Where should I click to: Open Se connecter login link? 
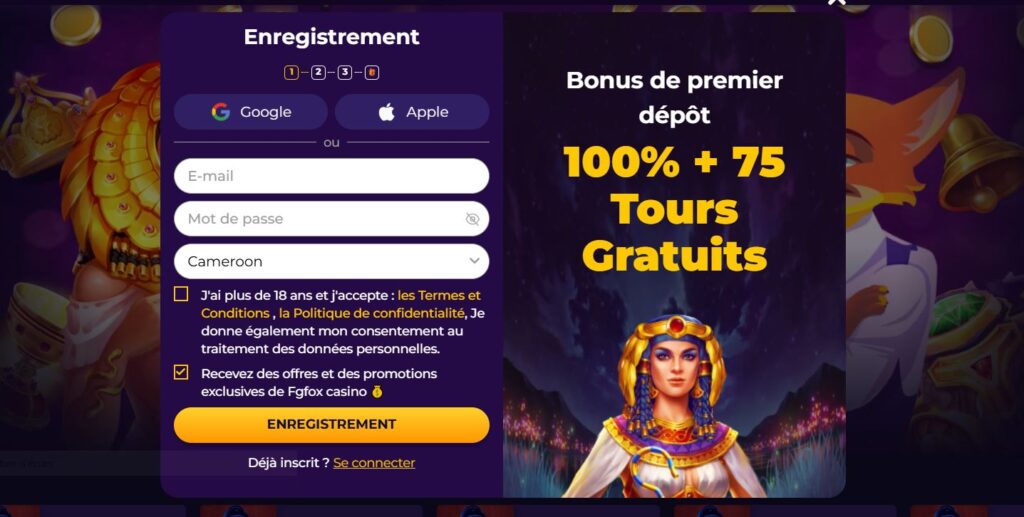coord(374,463)
